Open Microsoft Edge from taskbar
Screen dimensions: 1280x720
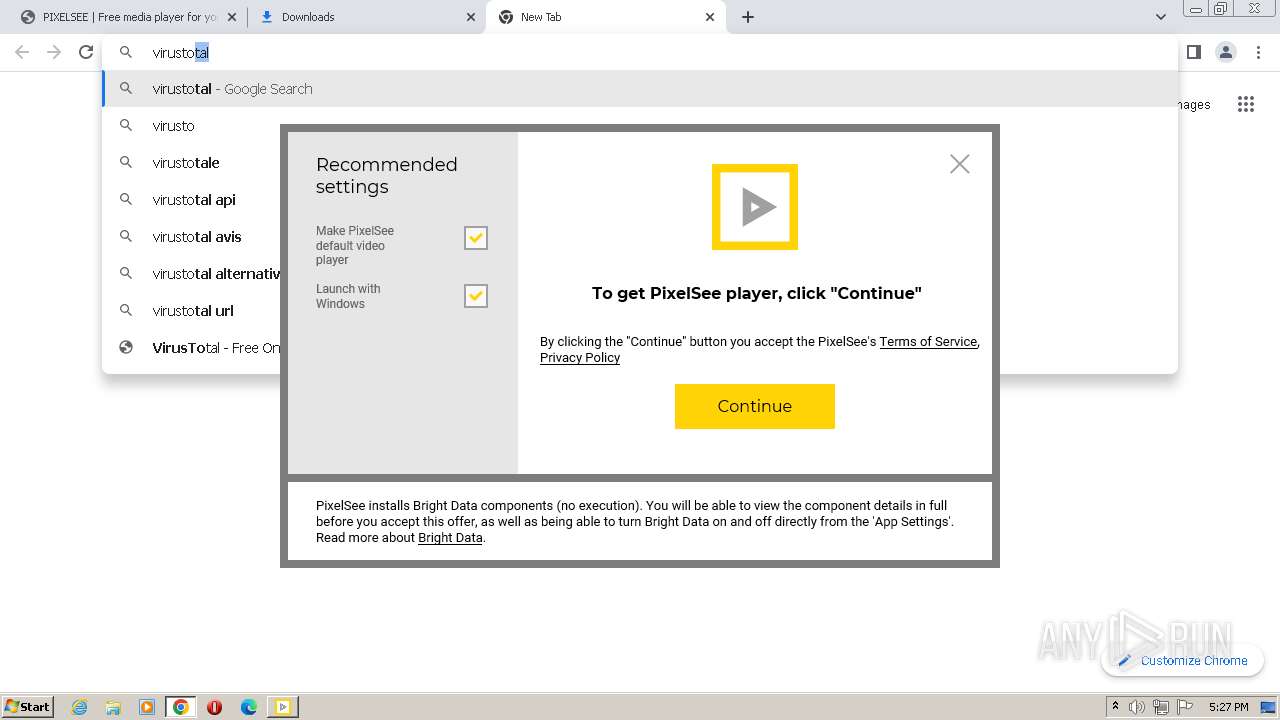tap(249, 707)
